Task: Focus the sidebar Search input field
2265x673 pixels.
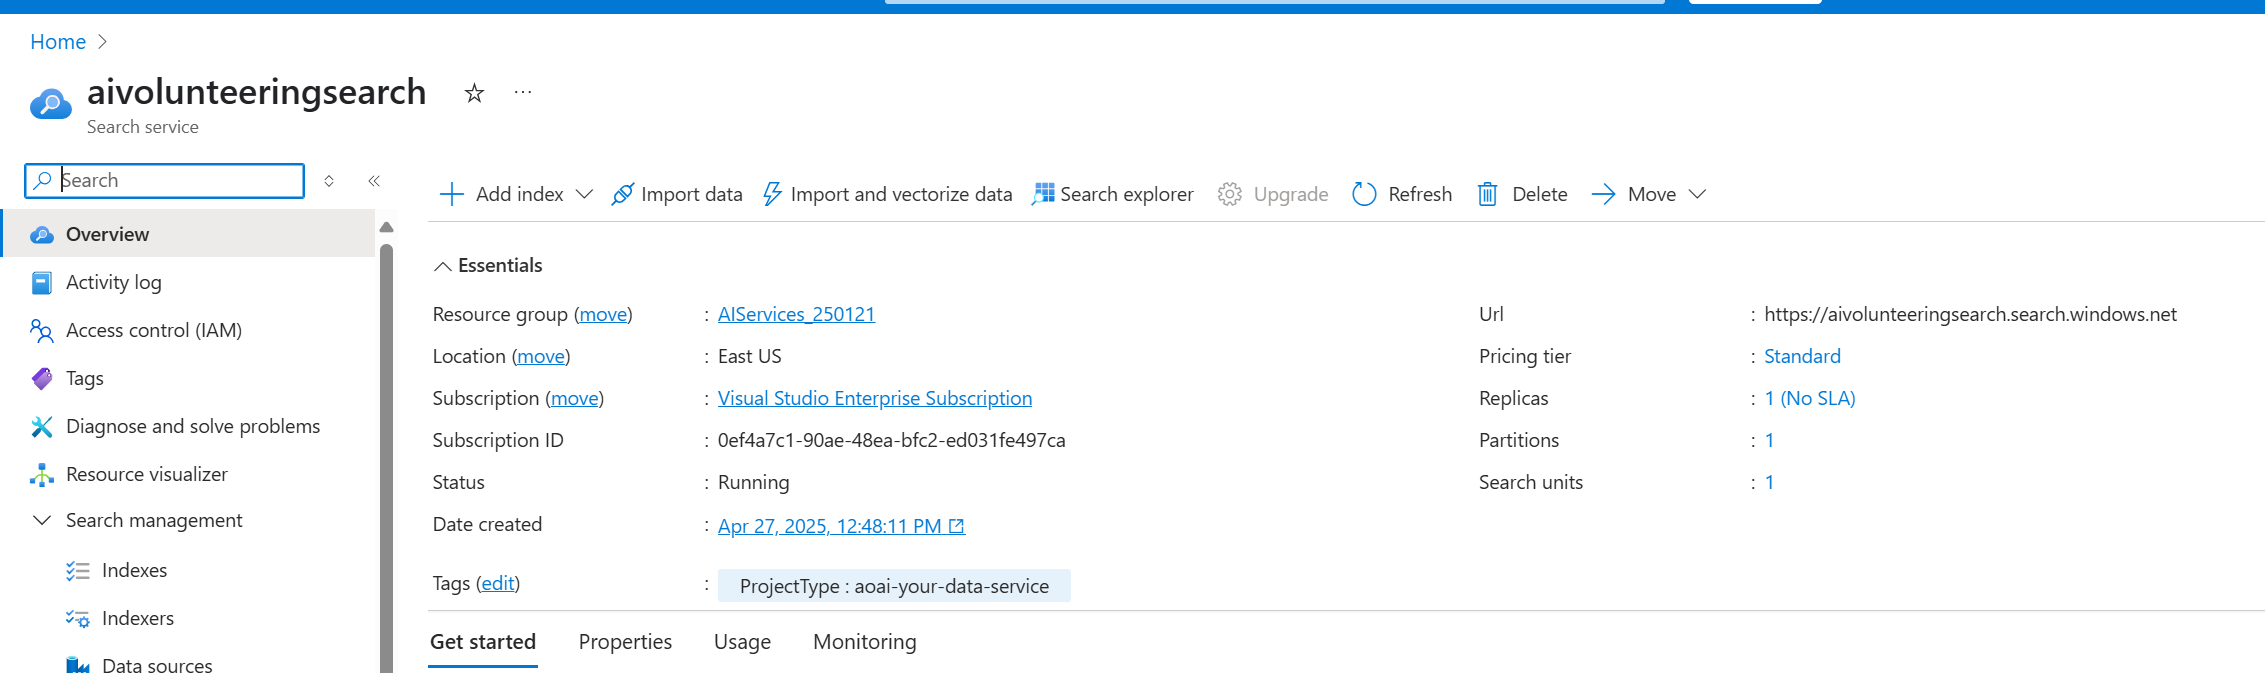Action: point(165,181)
